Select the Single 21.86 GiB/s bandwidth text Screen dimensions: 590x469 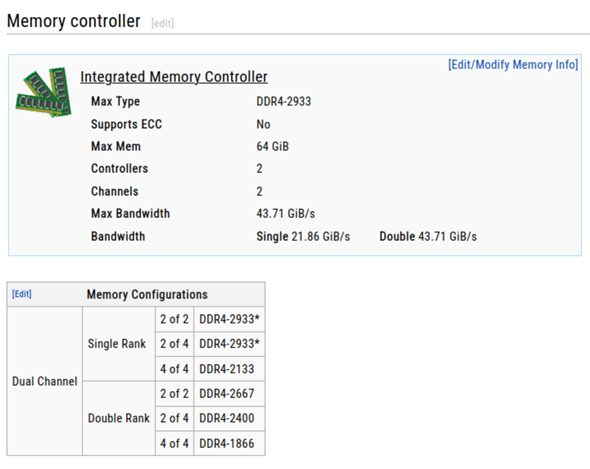(303, 236)
